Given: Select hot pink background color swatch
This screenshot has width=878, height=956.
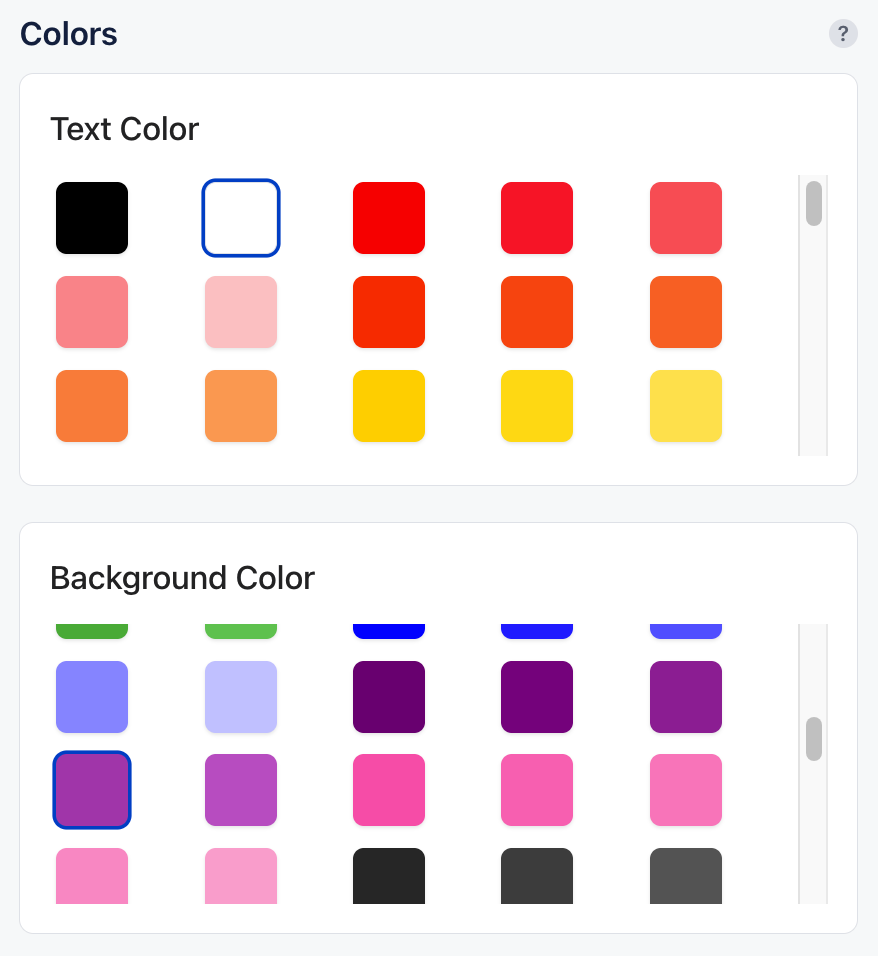Looking at the screenshot, I should click(389, 791).
